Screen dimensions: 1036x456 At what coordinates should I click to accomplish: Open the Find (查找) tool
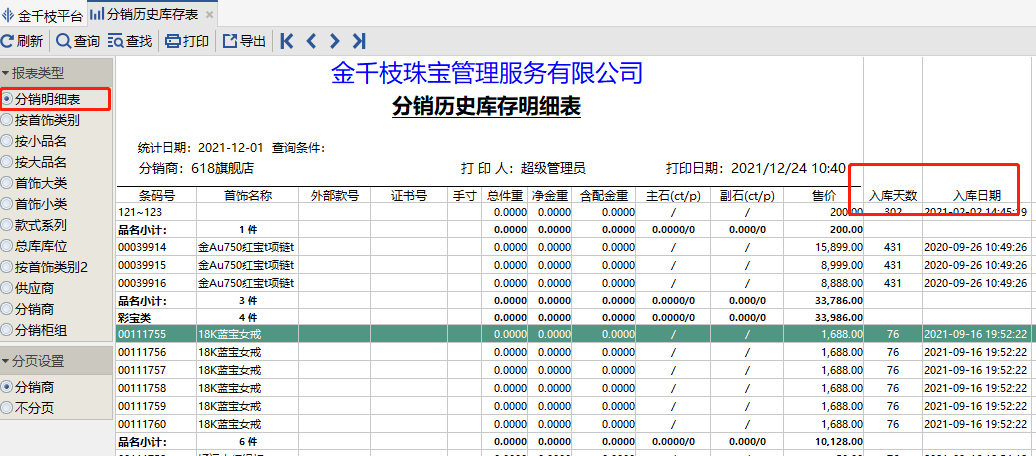click(115, 41)
